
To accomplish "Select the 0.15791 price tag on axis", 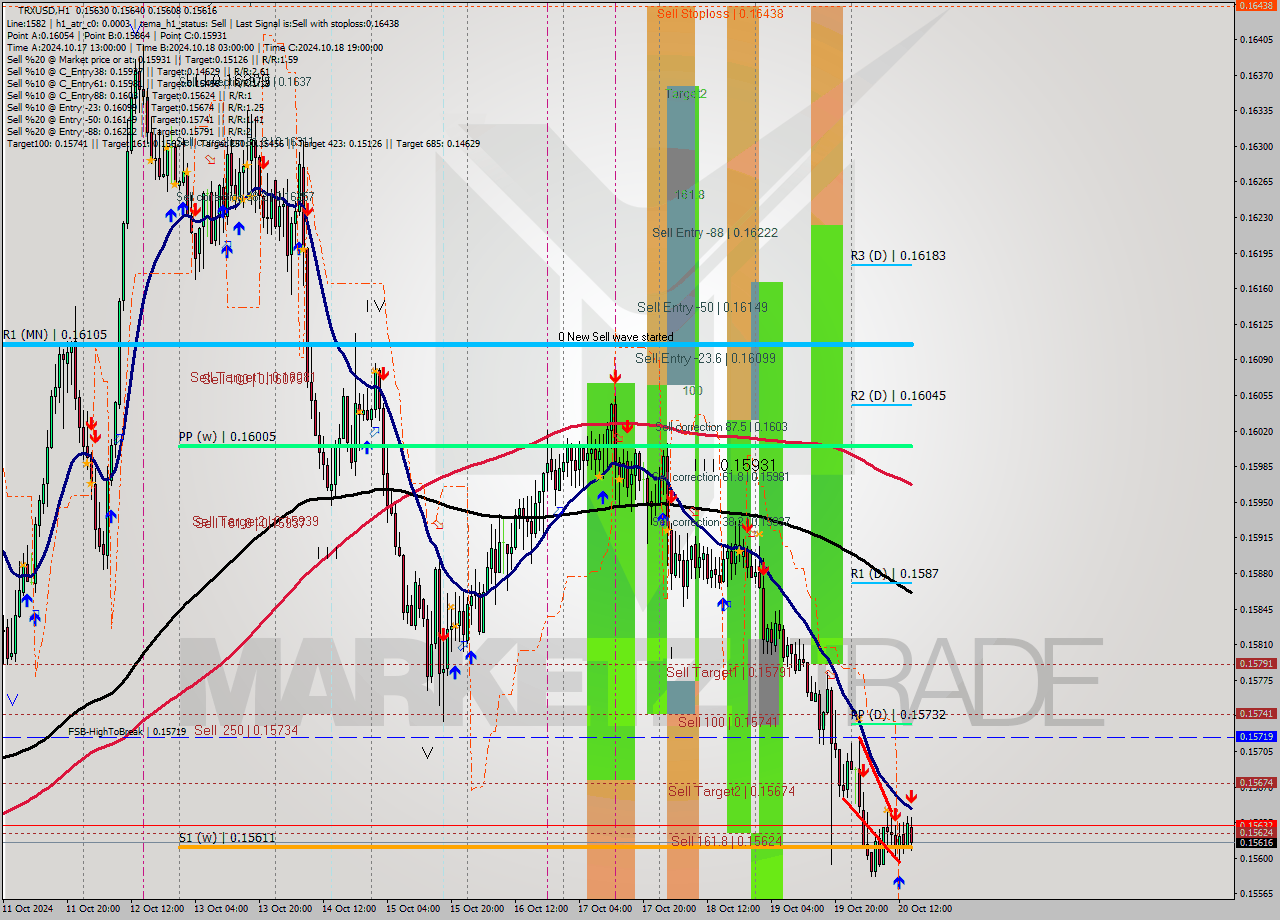I will [1255, 663].
